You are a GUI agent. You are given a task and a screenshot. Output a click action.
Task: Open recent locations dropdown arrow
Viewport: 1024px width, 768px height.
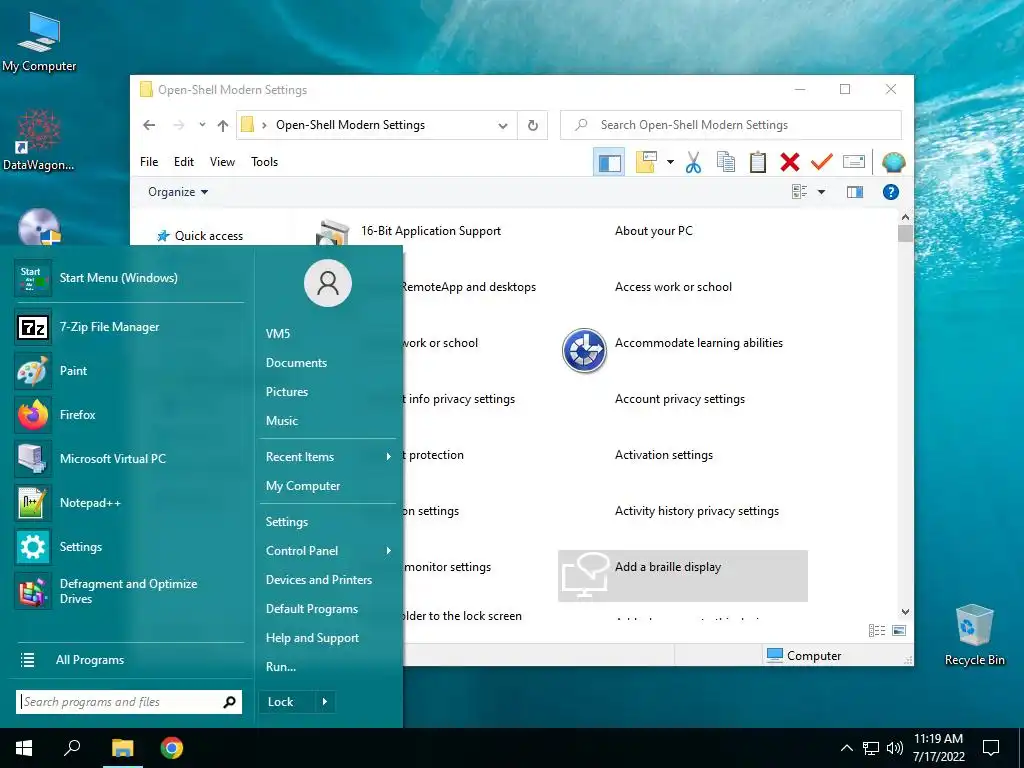tap(202, 125)
